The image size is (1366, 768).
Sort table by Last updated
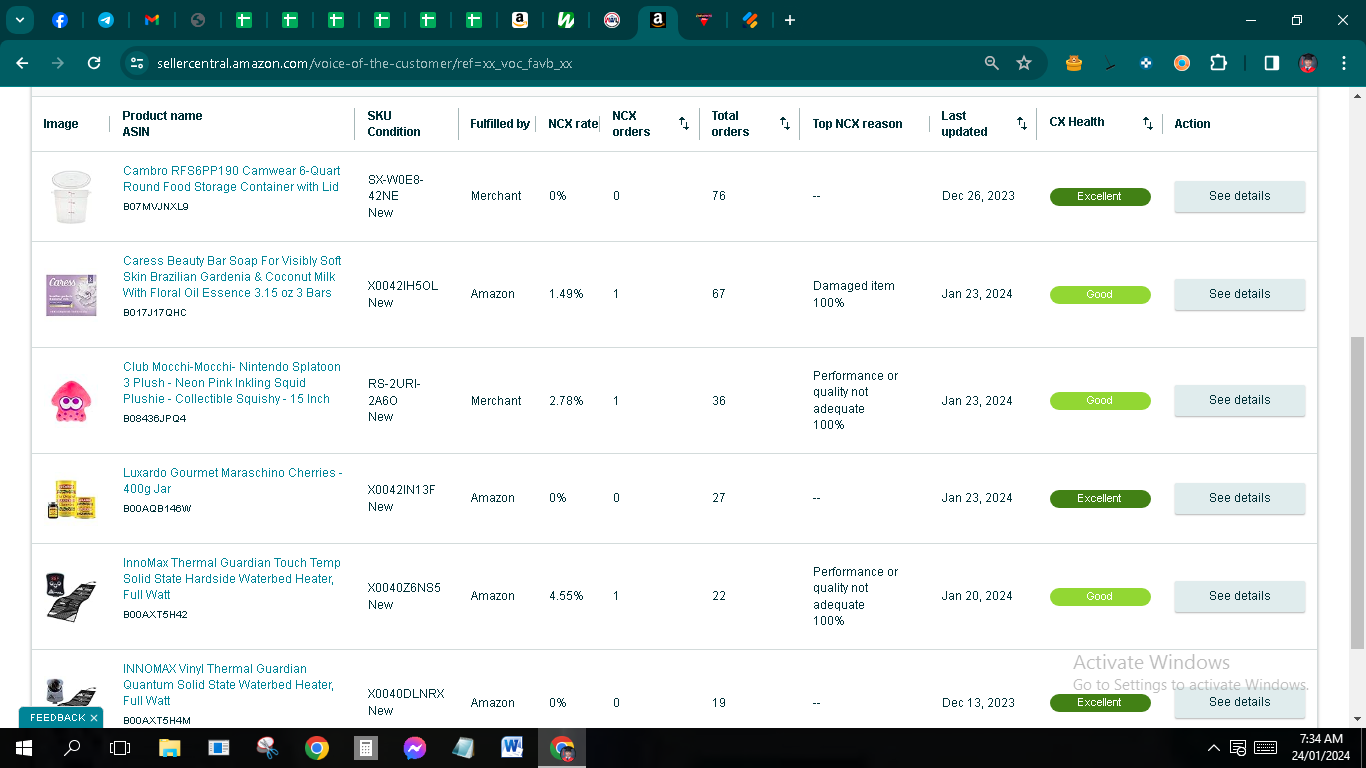click(x=1022, y=124)
